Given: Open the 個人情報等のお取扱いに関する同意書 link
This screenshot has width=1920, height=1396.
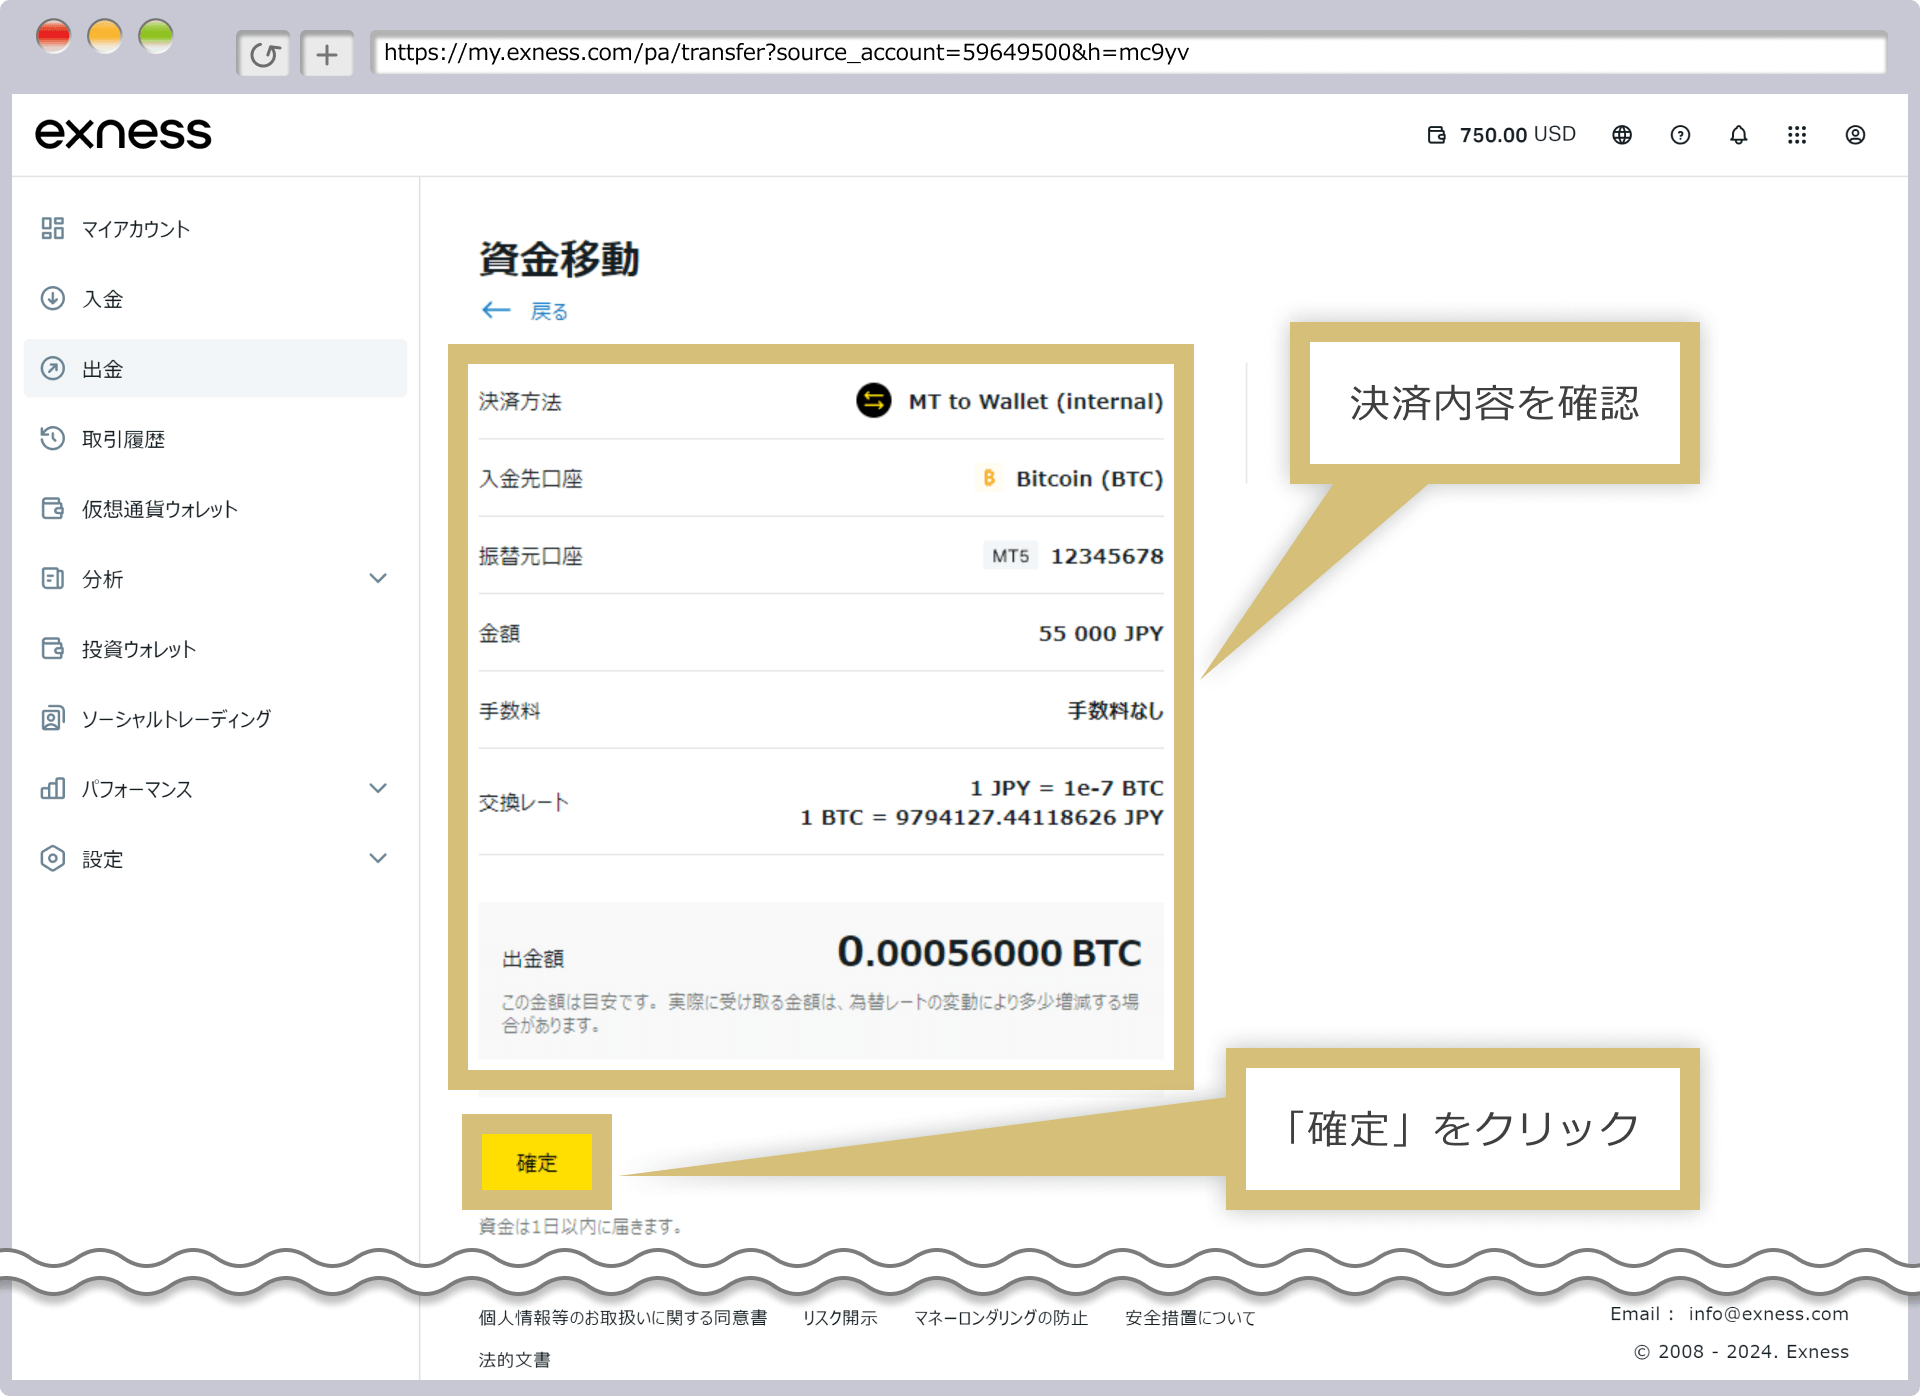Looking at the screenshot, I should pos(623,1318).
